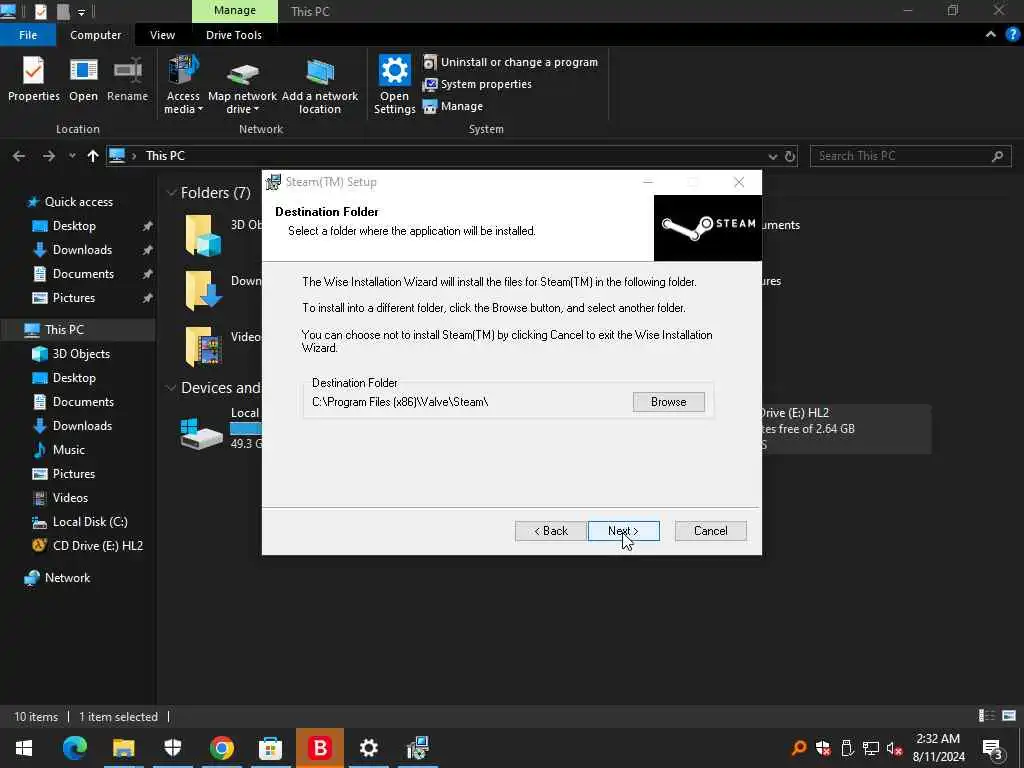The width and height of the screenshot is (1024, 768).
Task: Select the 3D Objects folder icon
Action: tap(203, 235)
